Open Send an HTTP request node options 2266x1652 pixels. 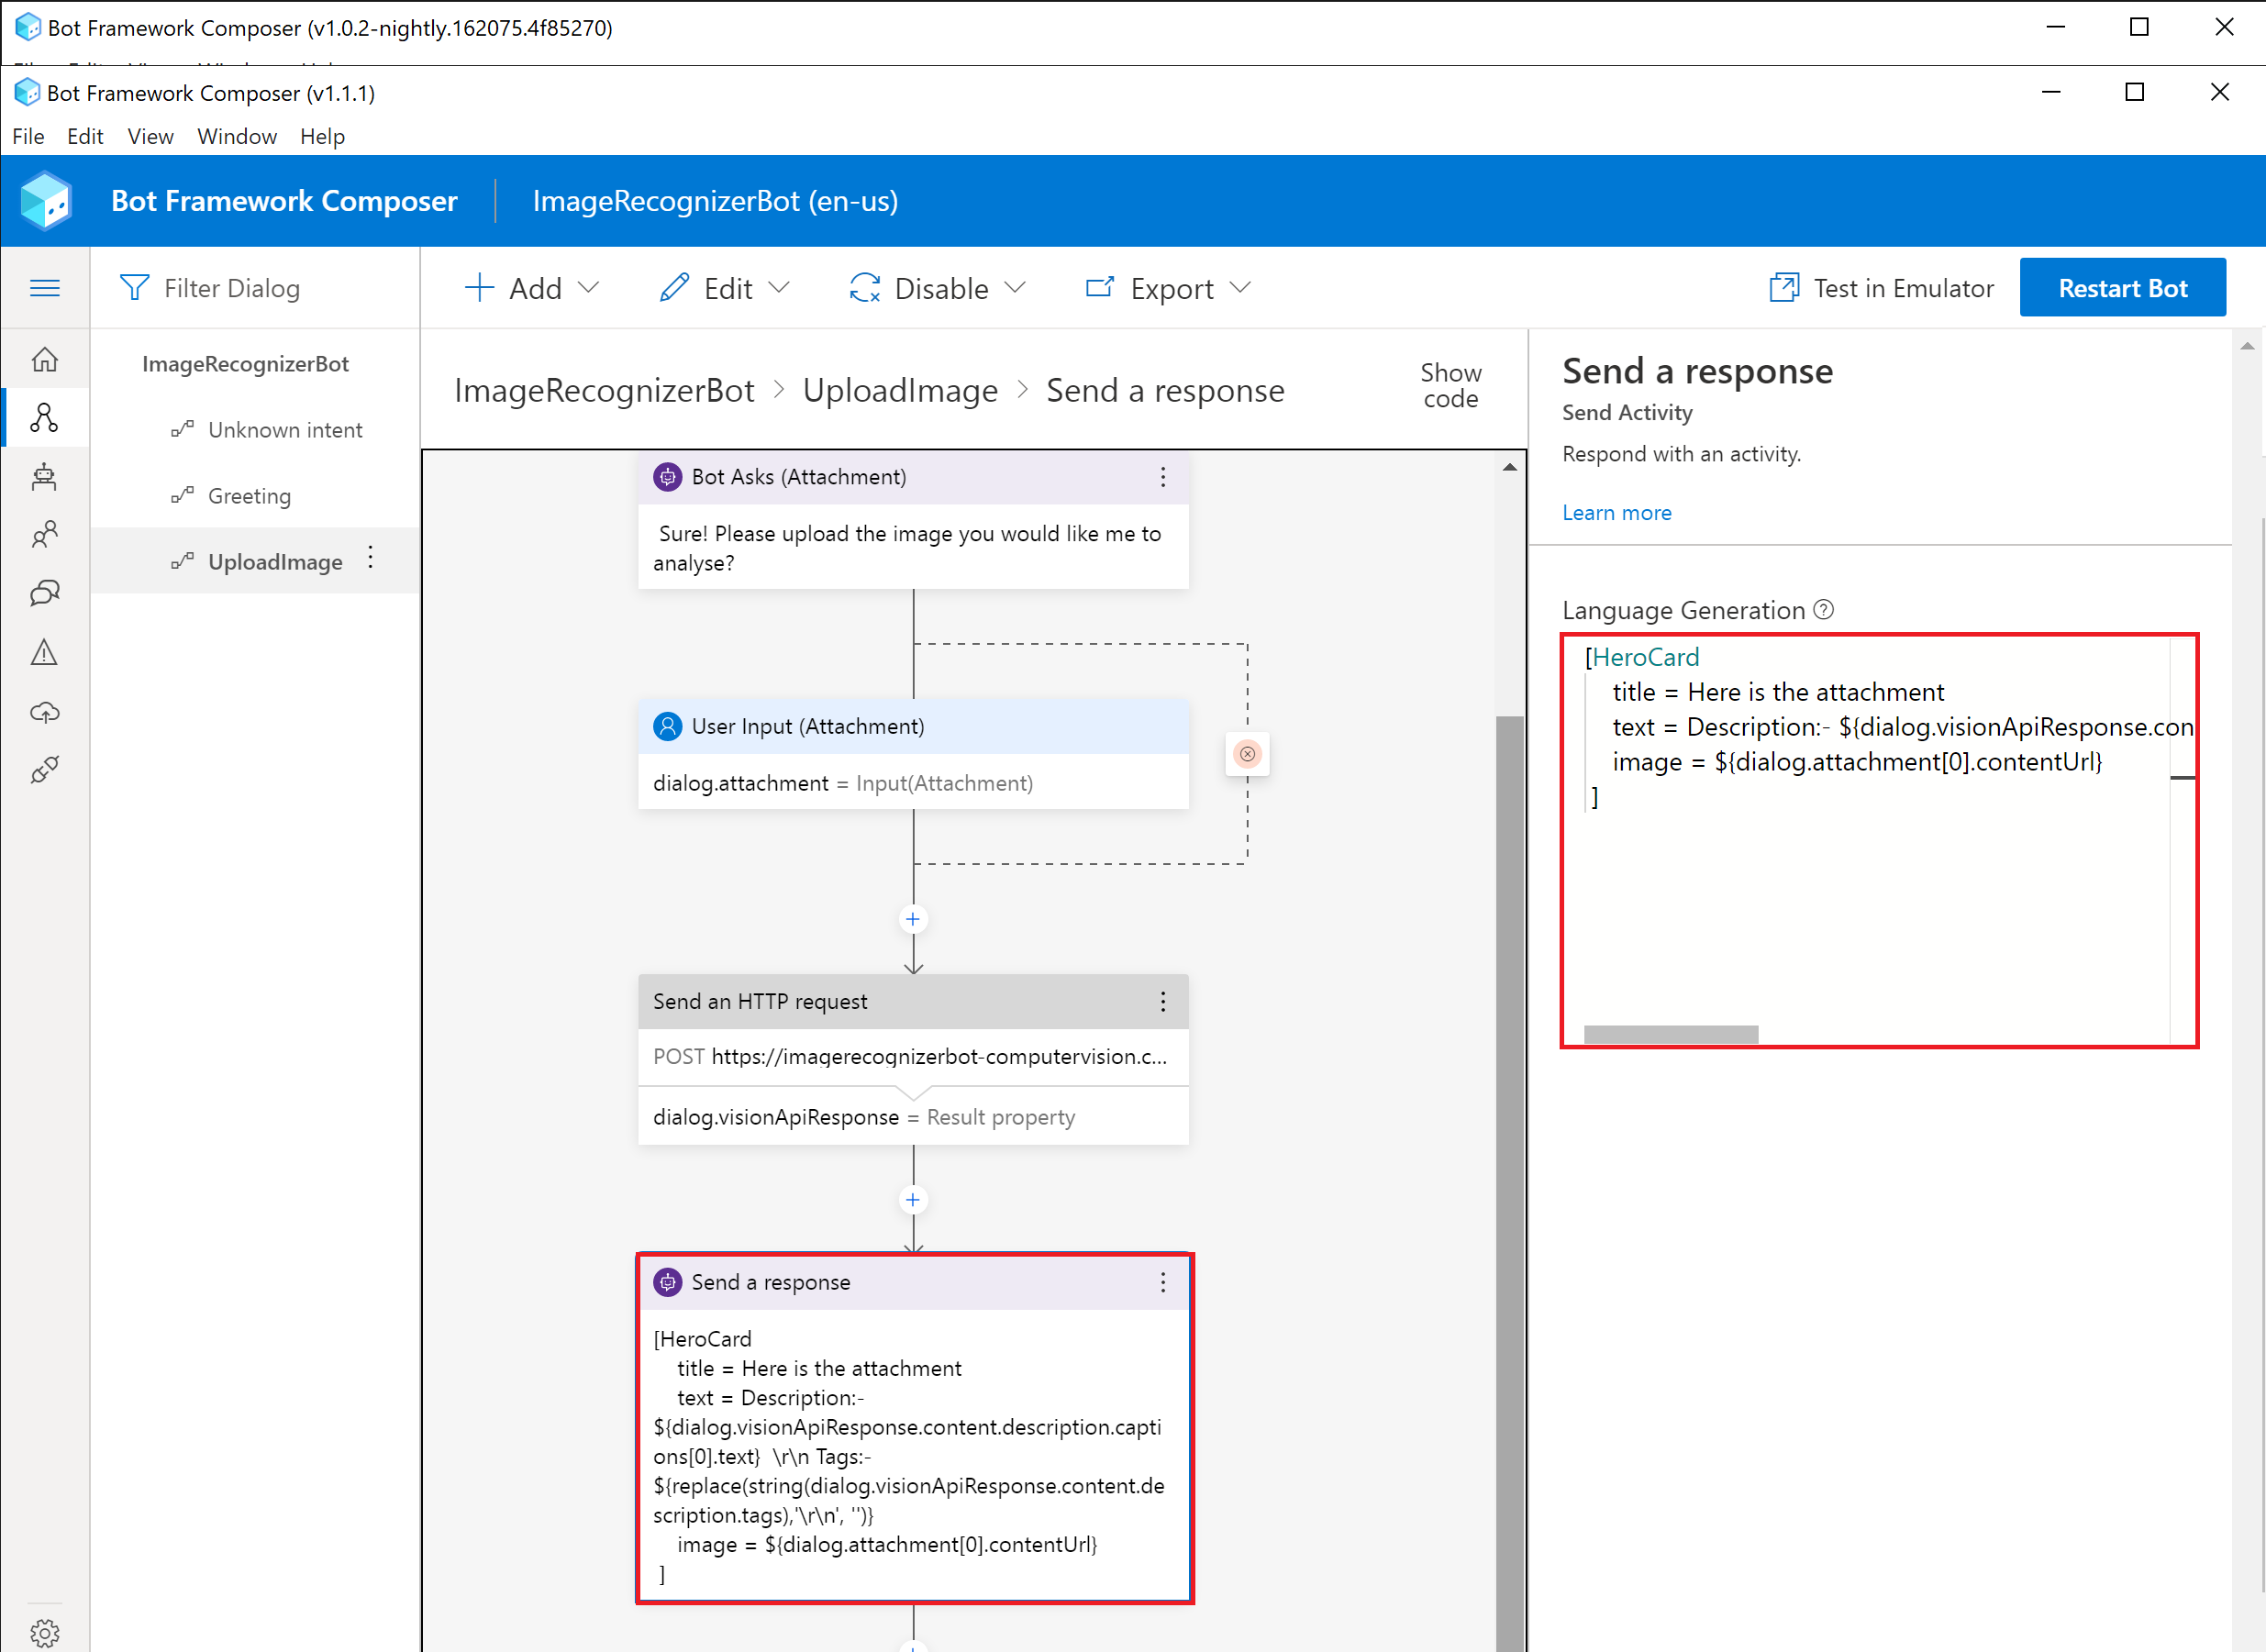pos(1163,1002)
